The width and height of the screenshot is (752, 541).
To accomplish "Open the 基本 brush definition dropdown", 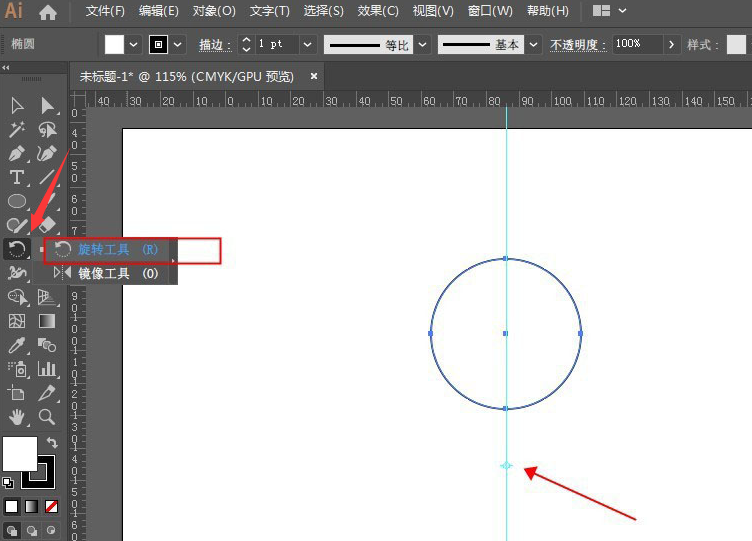I will [533, 45].
